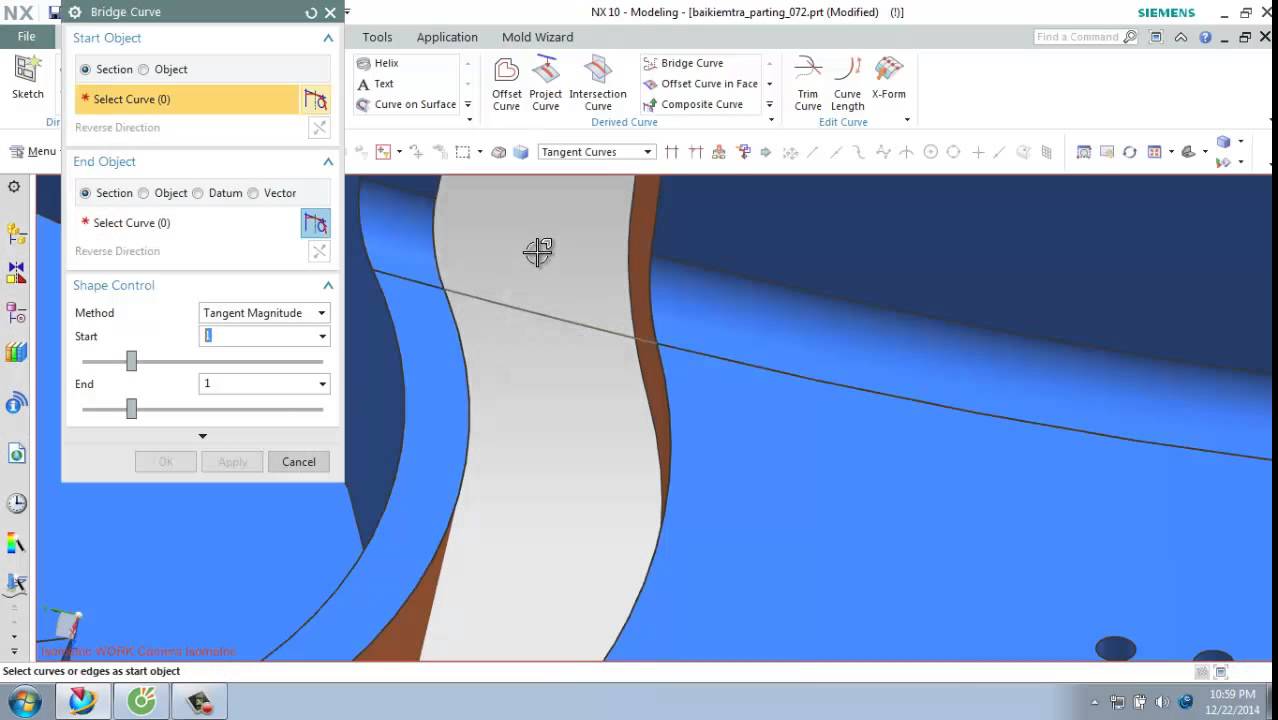Open Bridge Curve dialog options gear
1278x720 pixels.
[75, 13]
